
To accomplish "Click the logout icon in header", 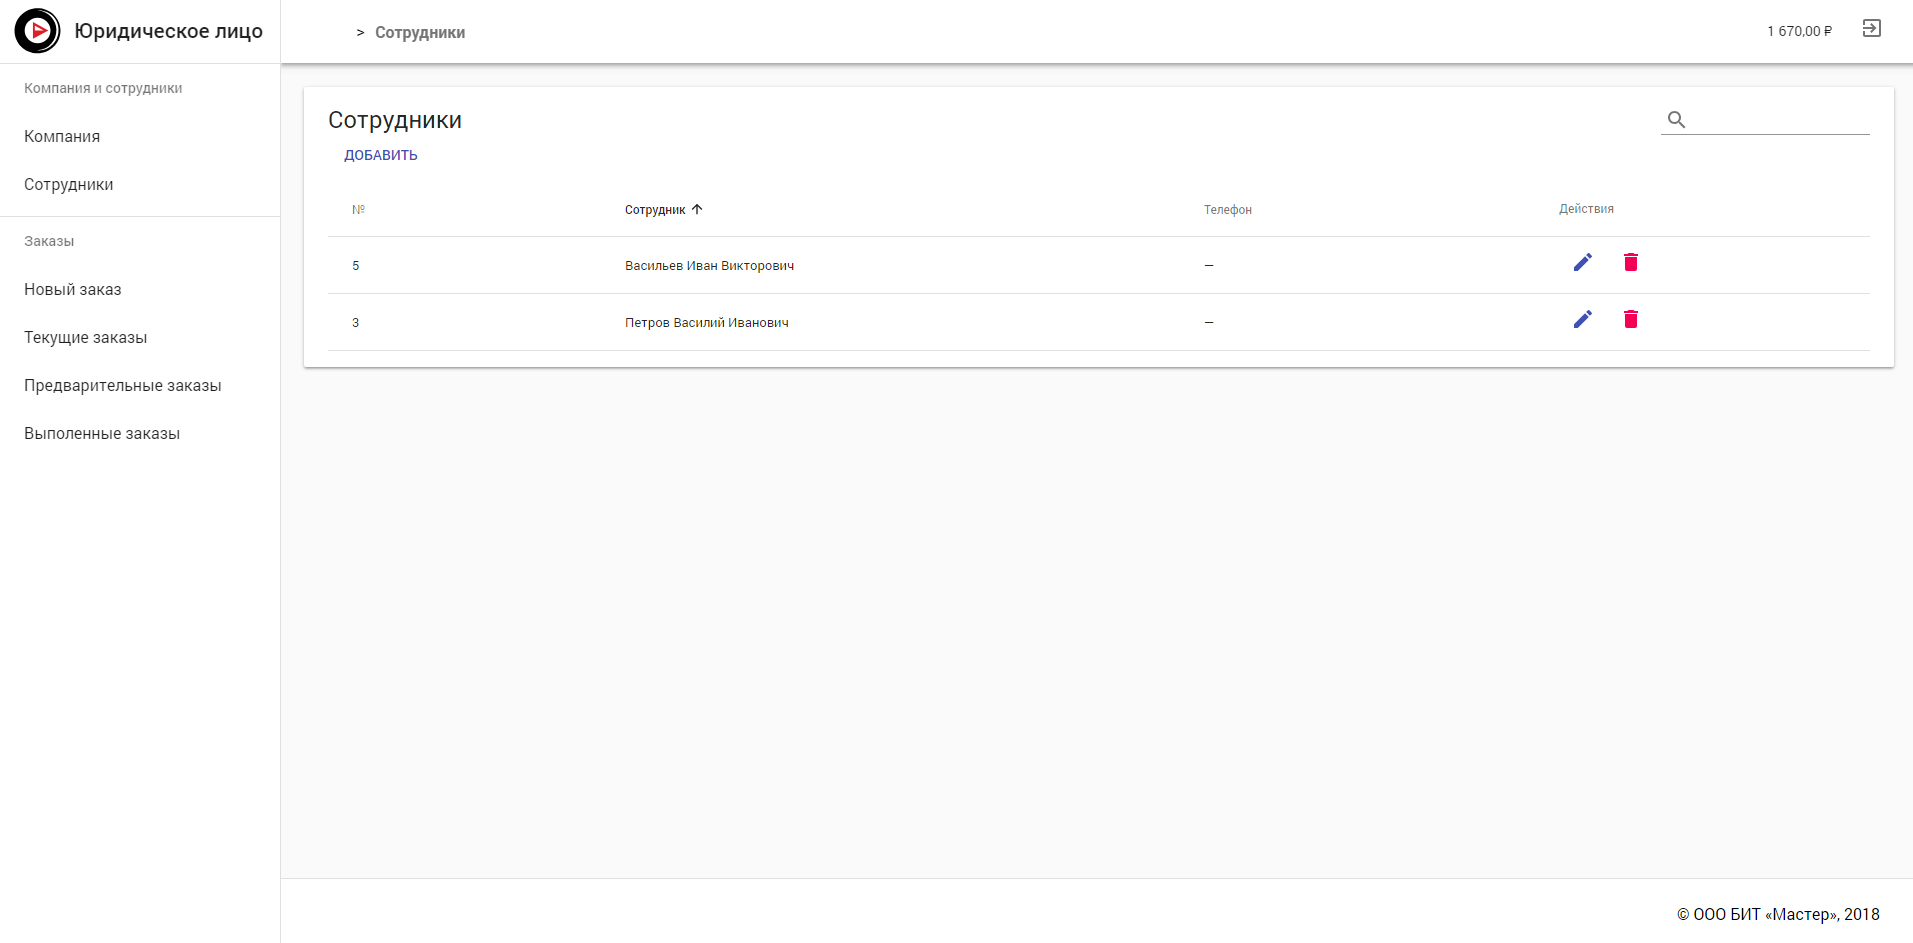I will coord(1871,29).
